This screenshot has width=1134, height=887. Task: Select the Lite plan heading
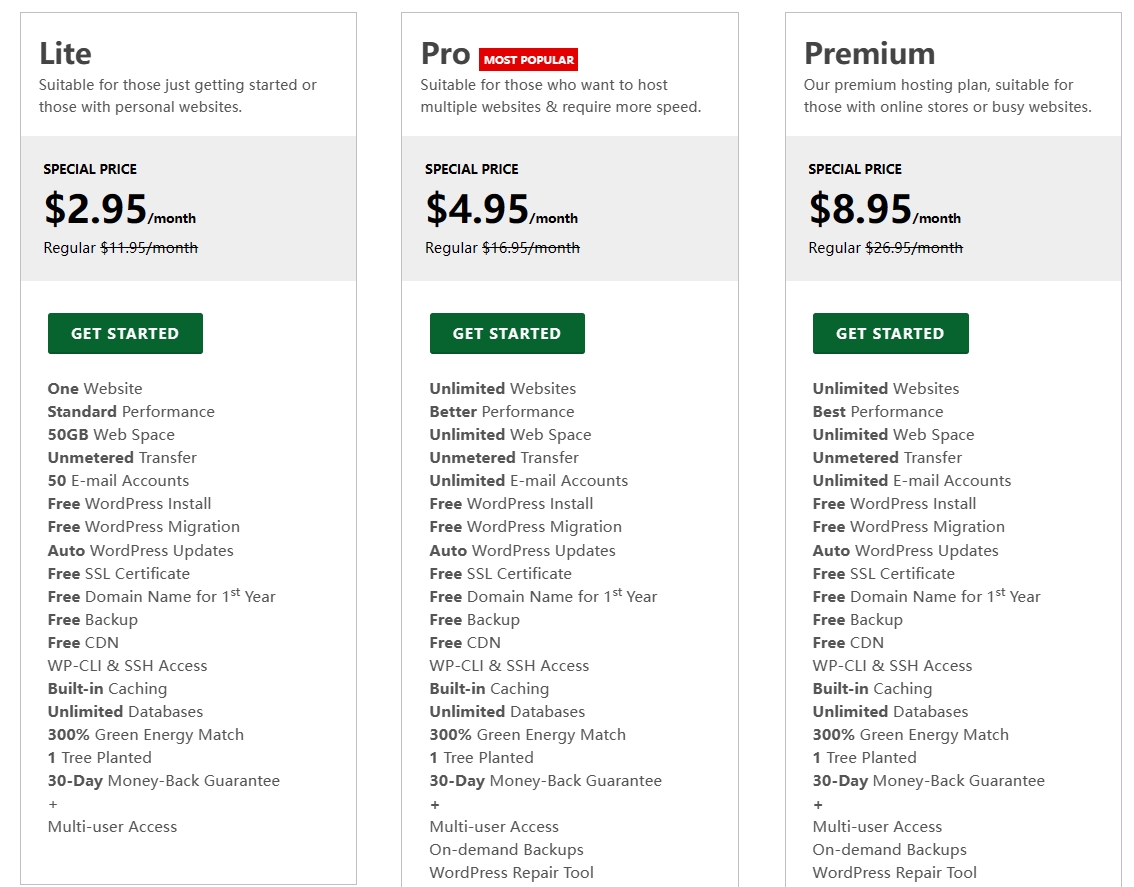point(65,53)
